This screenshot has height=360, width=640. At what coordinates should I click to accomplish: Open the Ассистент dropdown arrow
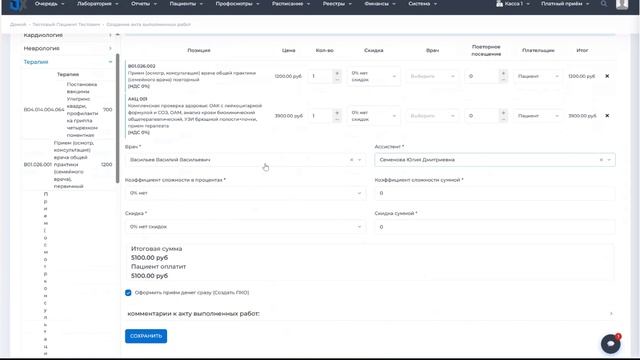coord(609,160)
